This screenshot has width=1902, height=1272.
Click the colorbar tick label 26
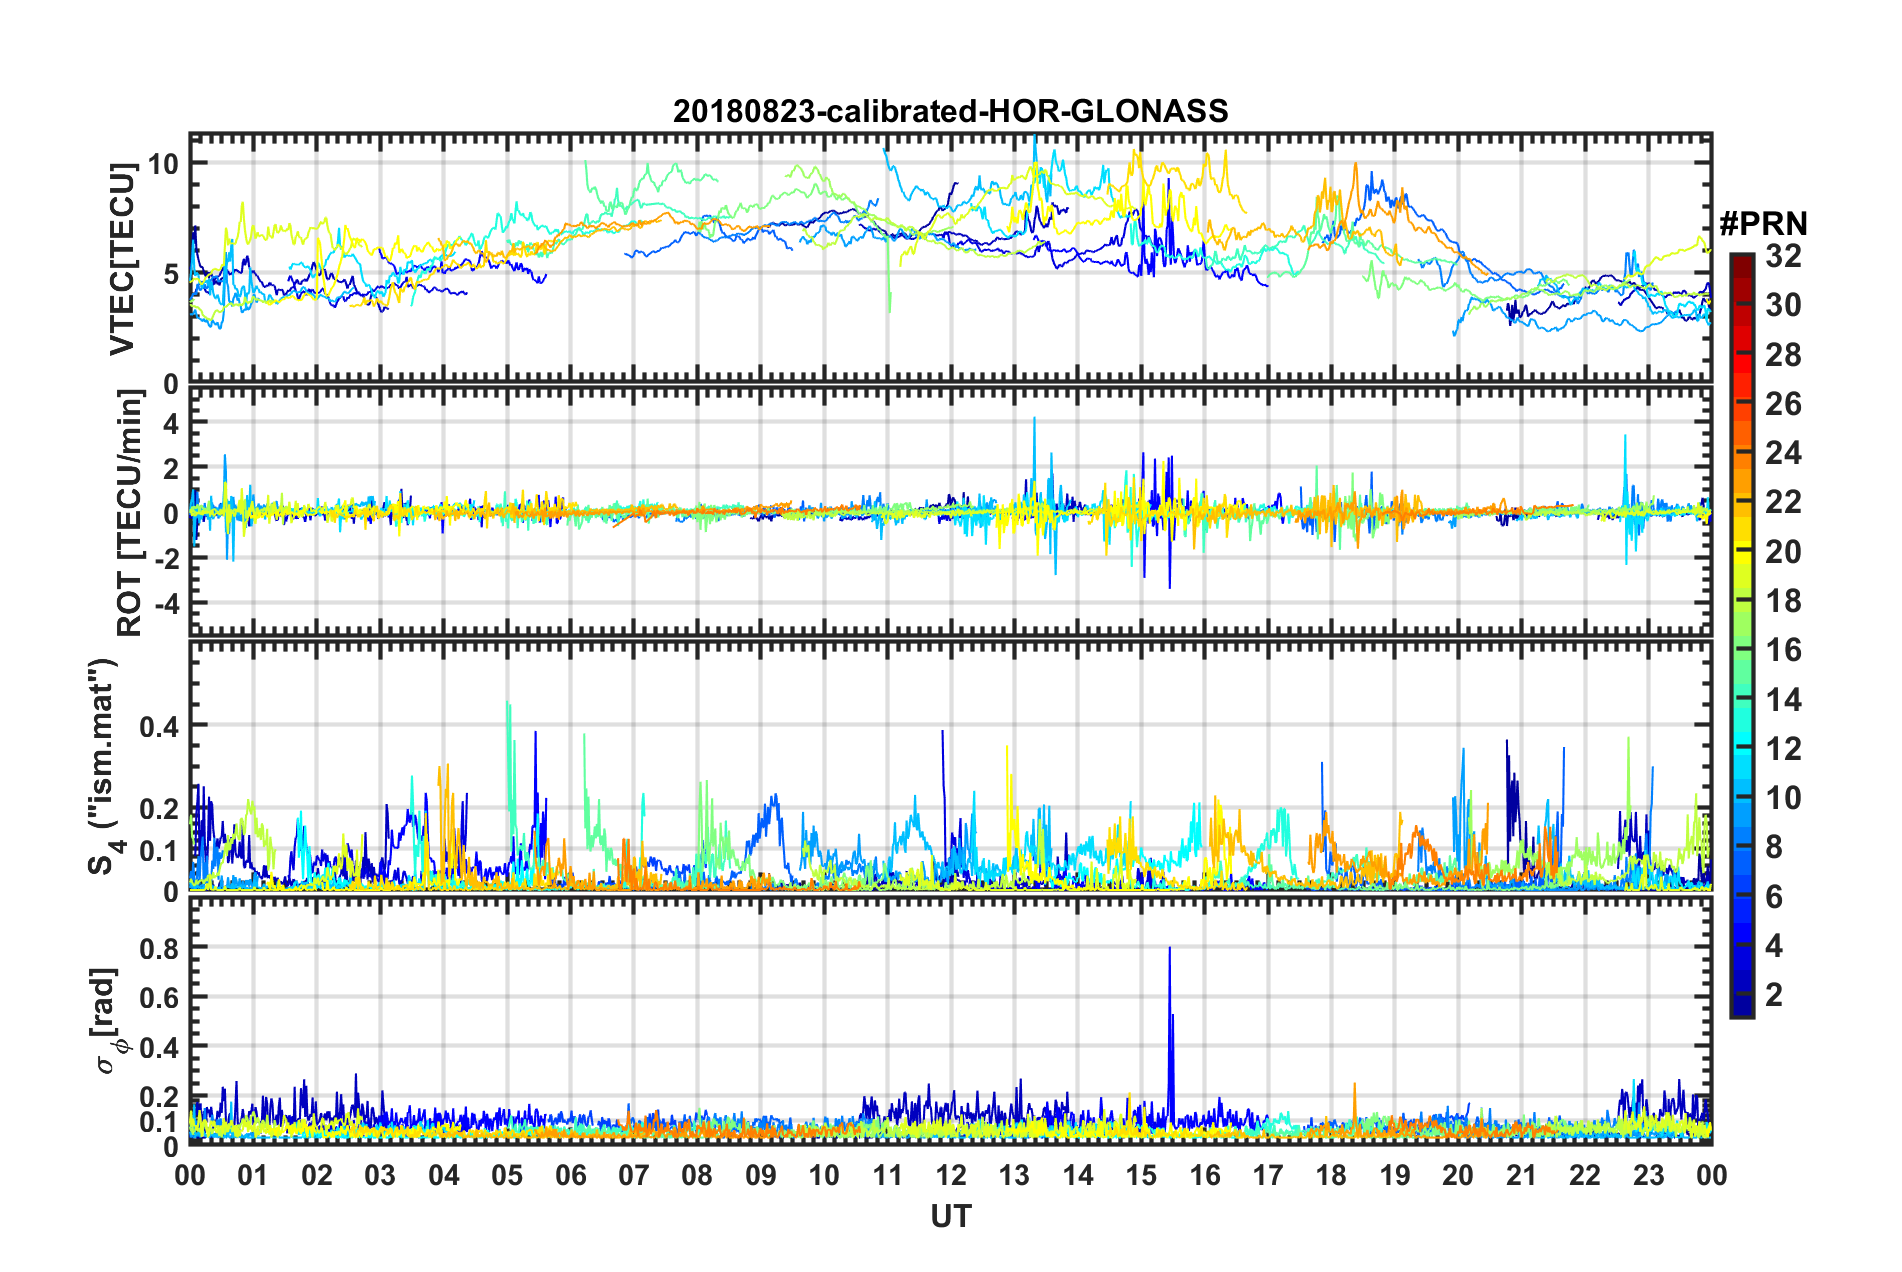pyautogui.click(x=1783, y=404)
